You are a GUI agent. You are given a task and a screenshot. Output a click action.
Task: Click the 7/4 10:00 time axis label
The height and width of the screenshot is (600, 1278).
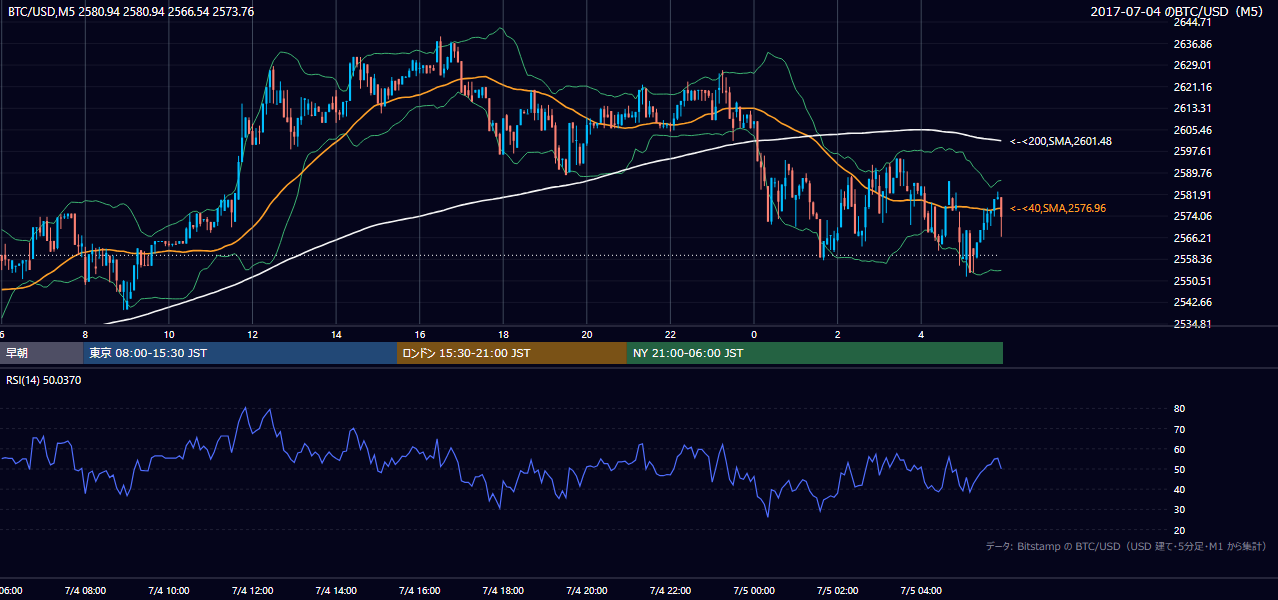coord(169,591)
